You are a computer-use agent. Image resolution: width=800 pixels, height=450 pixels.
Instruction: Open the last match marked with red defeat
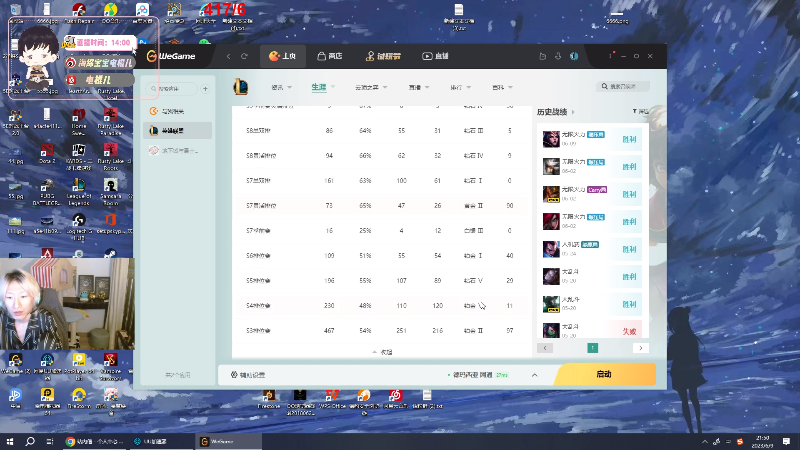pos(592,331)
